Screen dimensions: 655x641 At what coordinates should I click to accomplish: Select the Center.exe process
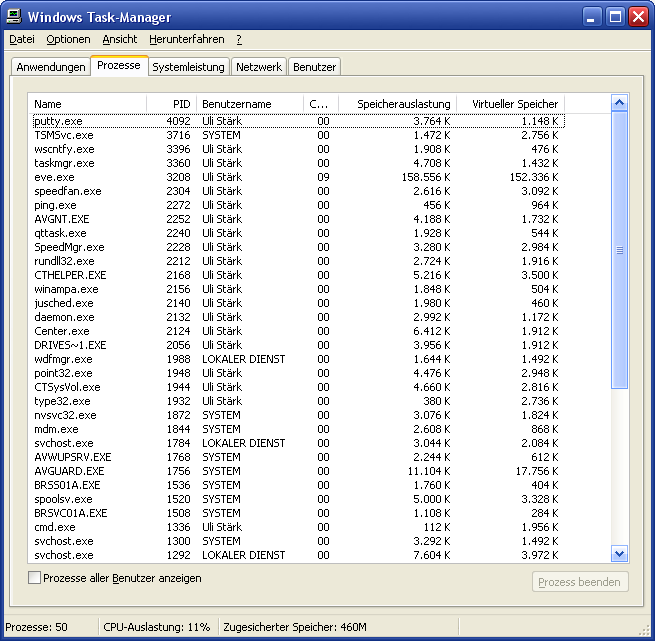(298, 331)
